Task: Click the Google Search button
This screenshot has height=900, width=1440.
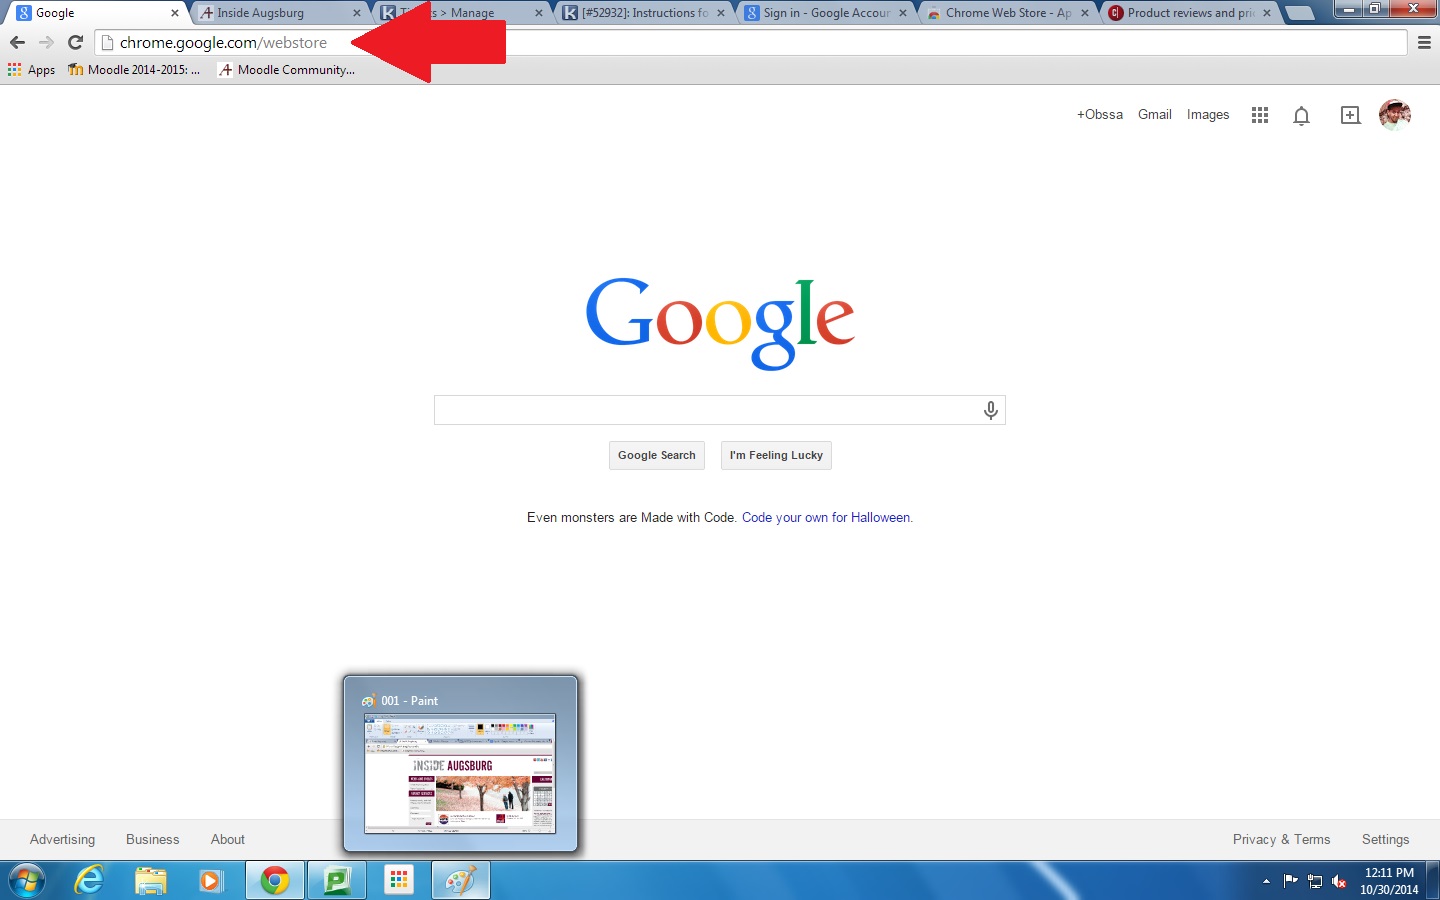Action: click(657, 455)
